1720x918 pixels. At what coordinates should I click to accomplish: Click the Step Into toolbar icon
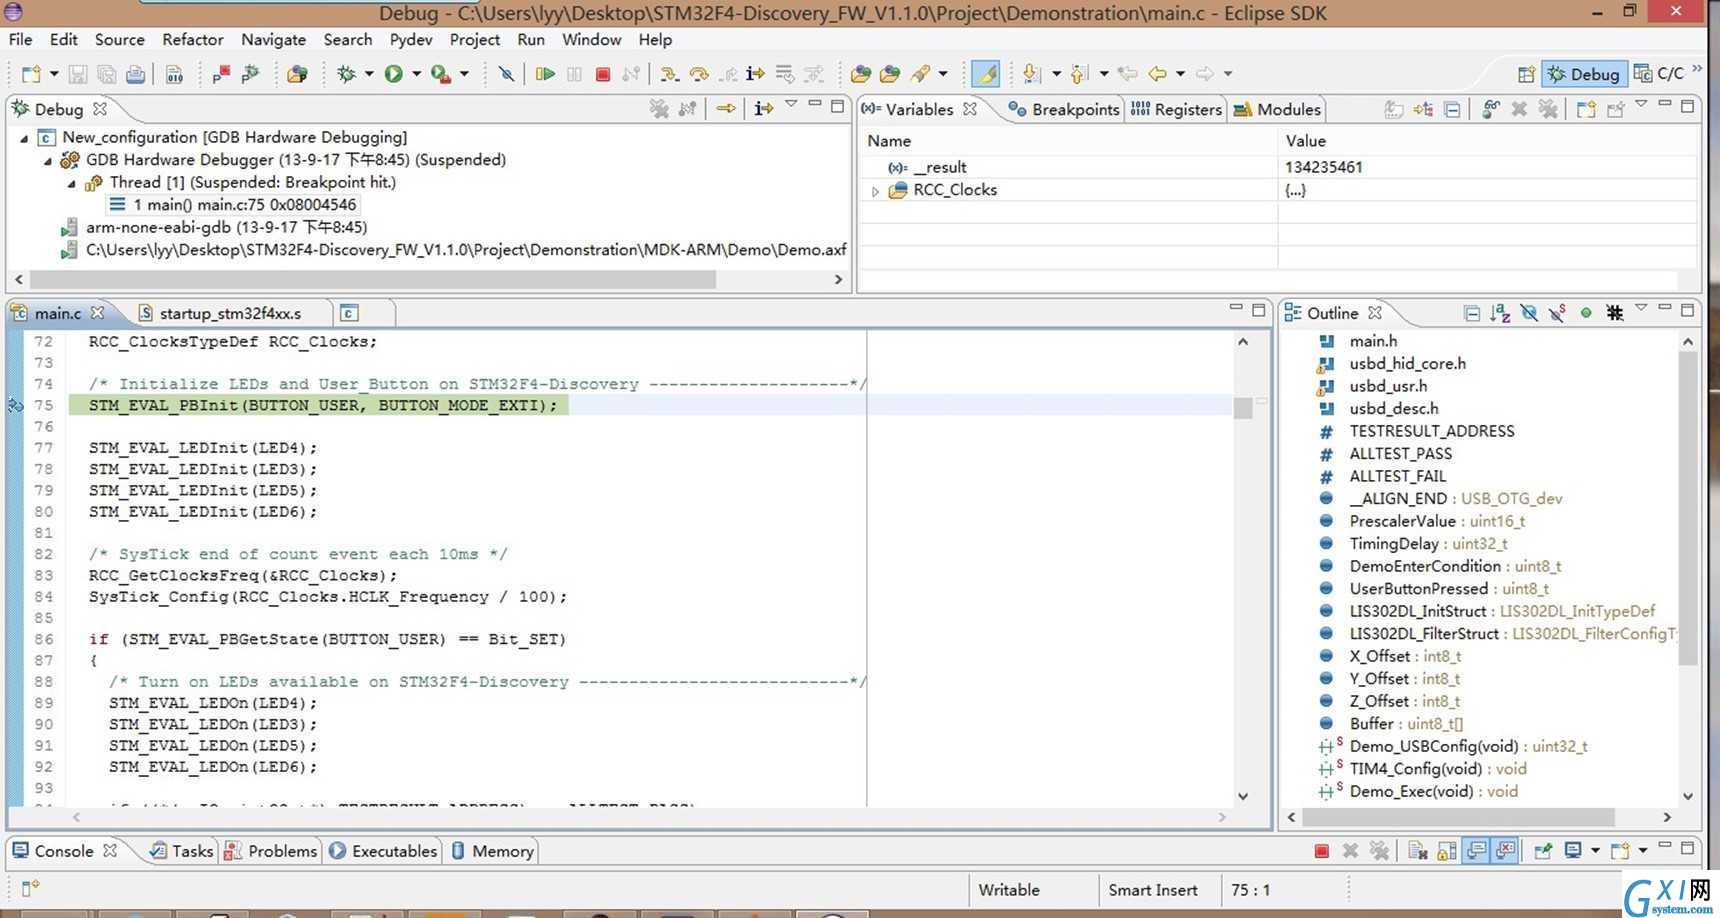point(670,74)
